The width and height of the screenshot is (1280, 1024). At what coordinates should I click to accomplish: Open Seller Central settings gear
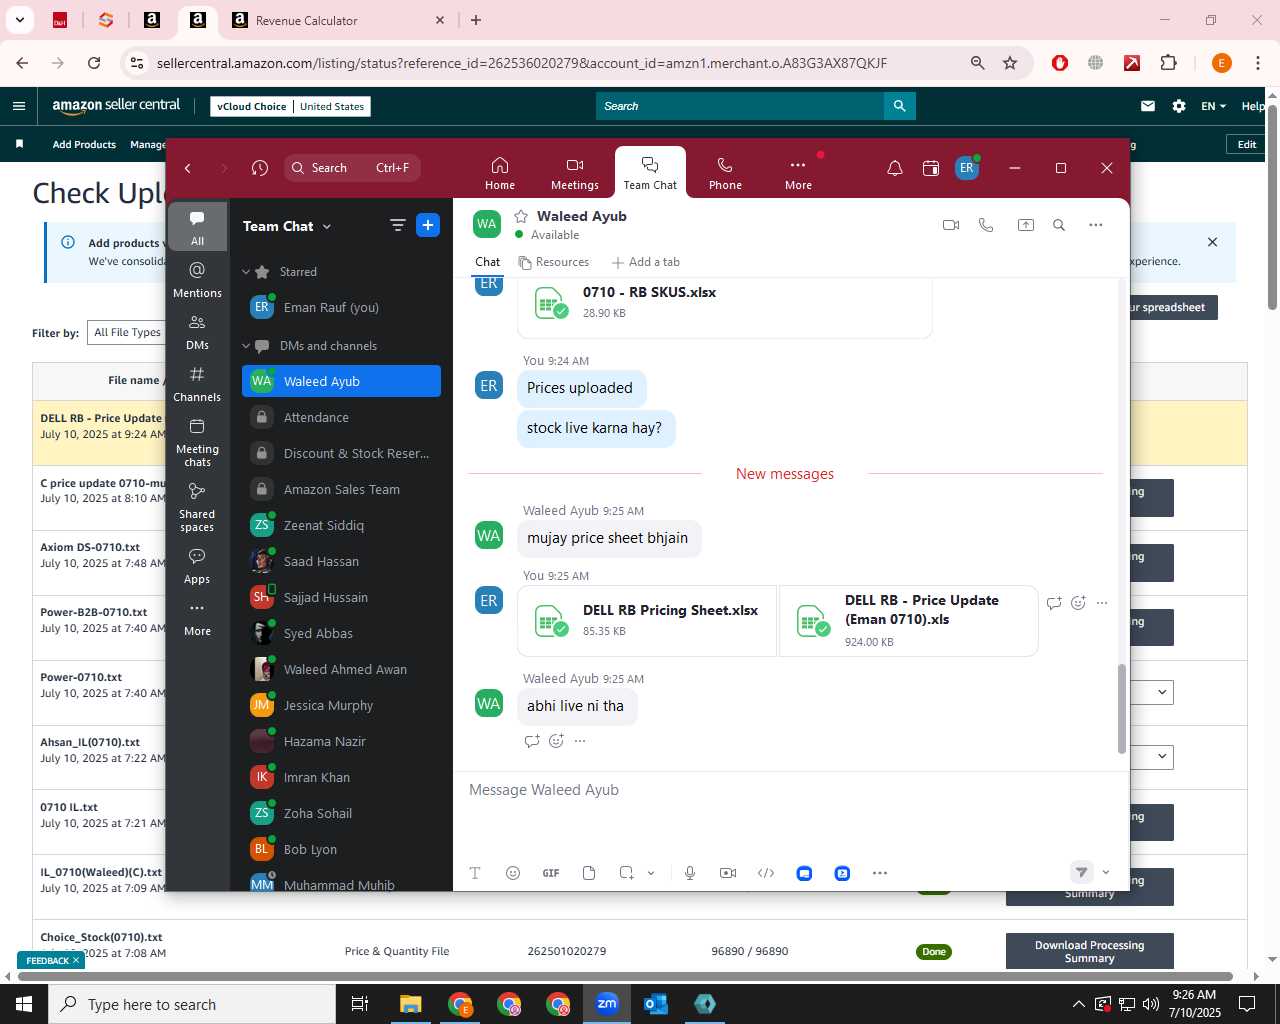pos(1179,106)
